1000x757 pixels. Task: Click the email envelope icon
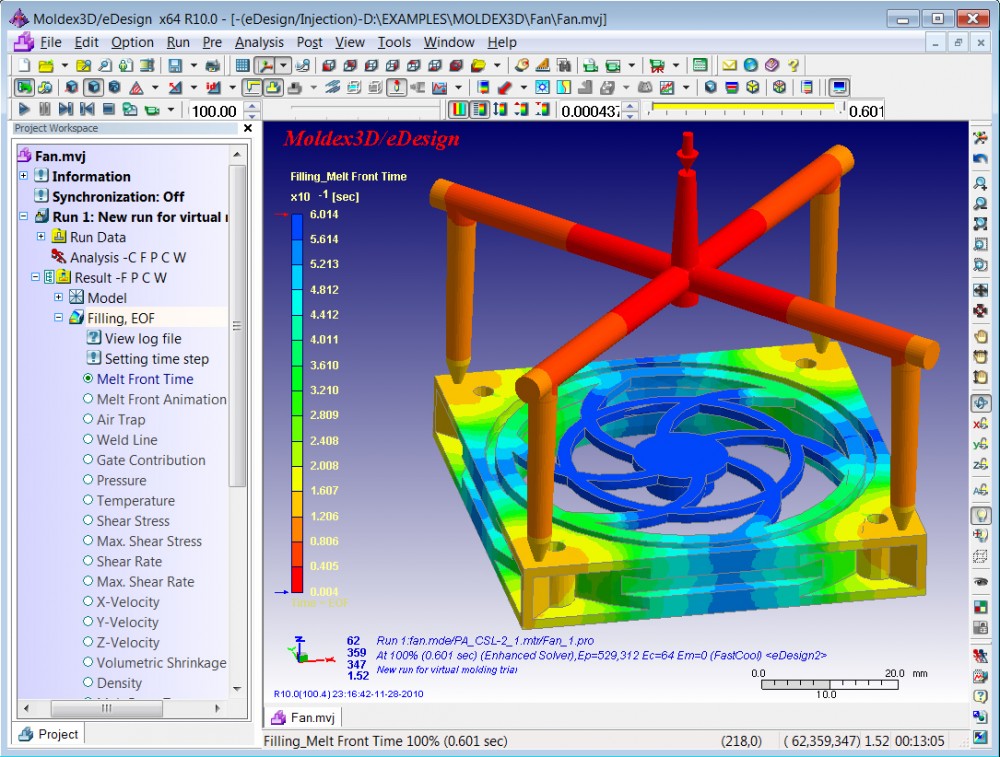tap(729, 65)
